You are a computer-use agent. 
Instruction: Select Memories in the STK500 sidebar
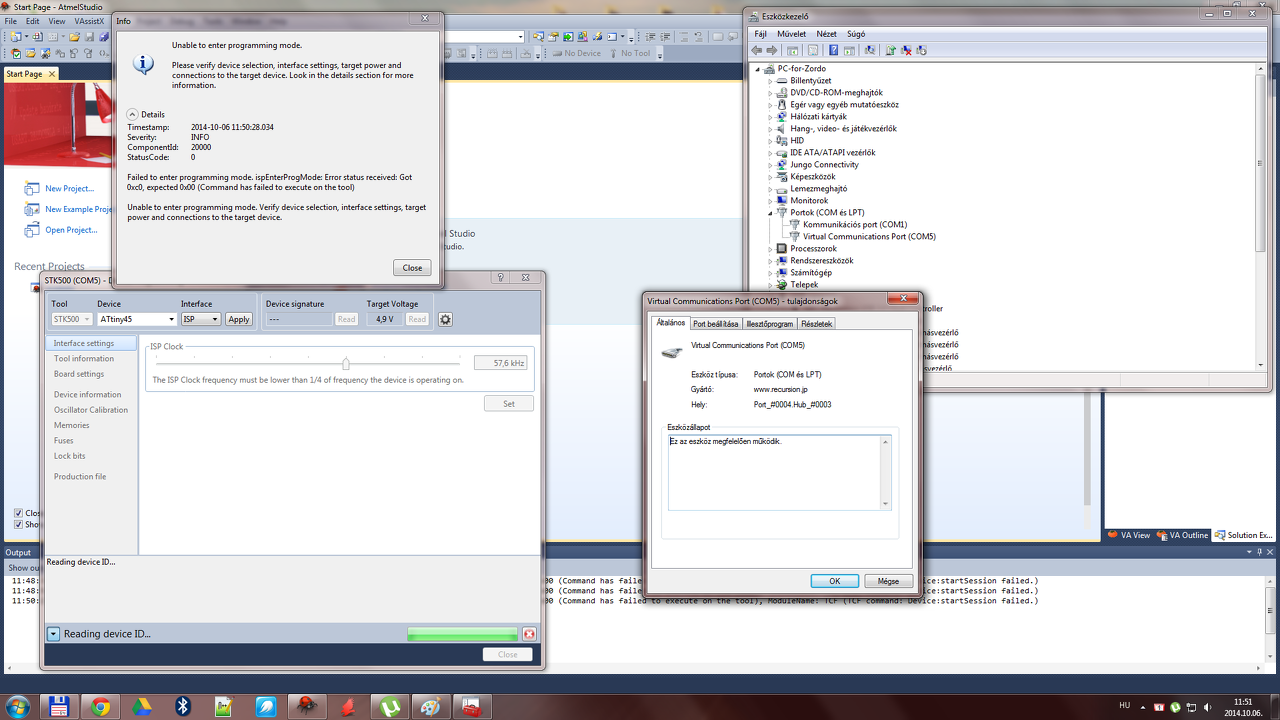tap(72, 425)
